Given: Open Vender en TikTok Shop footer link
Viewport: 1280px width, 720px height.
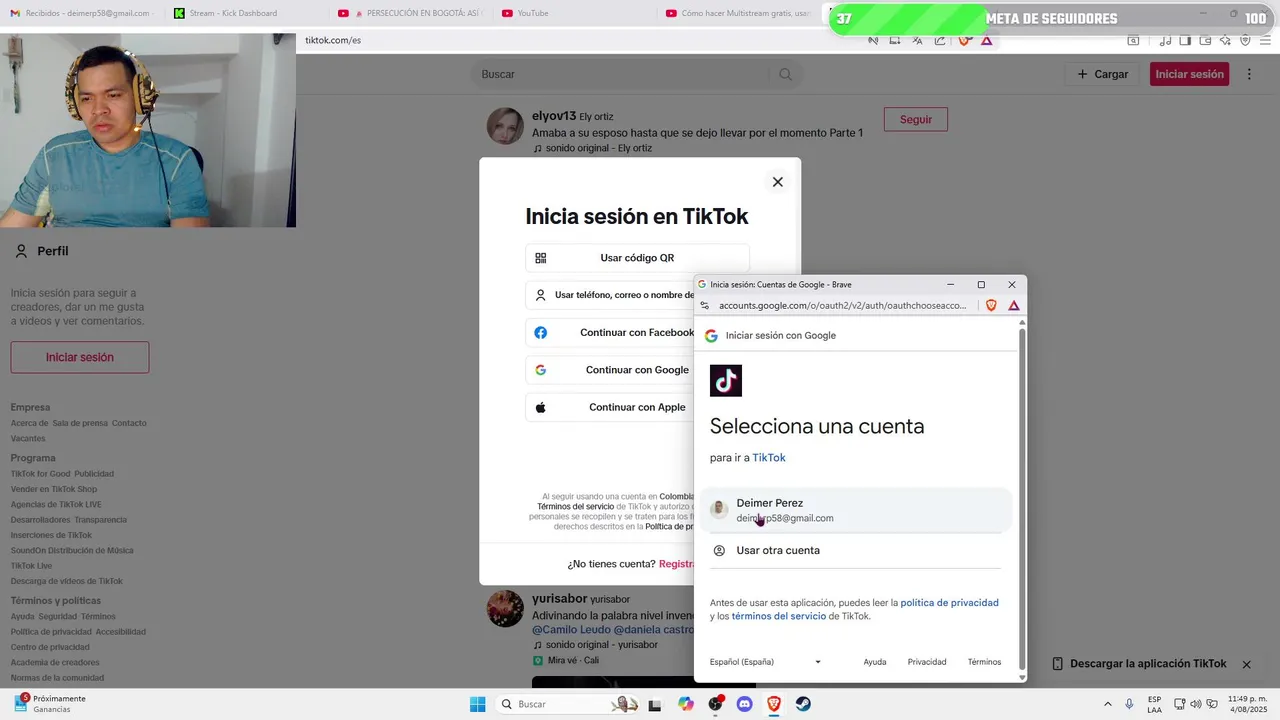Looking at the screenshot, I should [54, 489].
